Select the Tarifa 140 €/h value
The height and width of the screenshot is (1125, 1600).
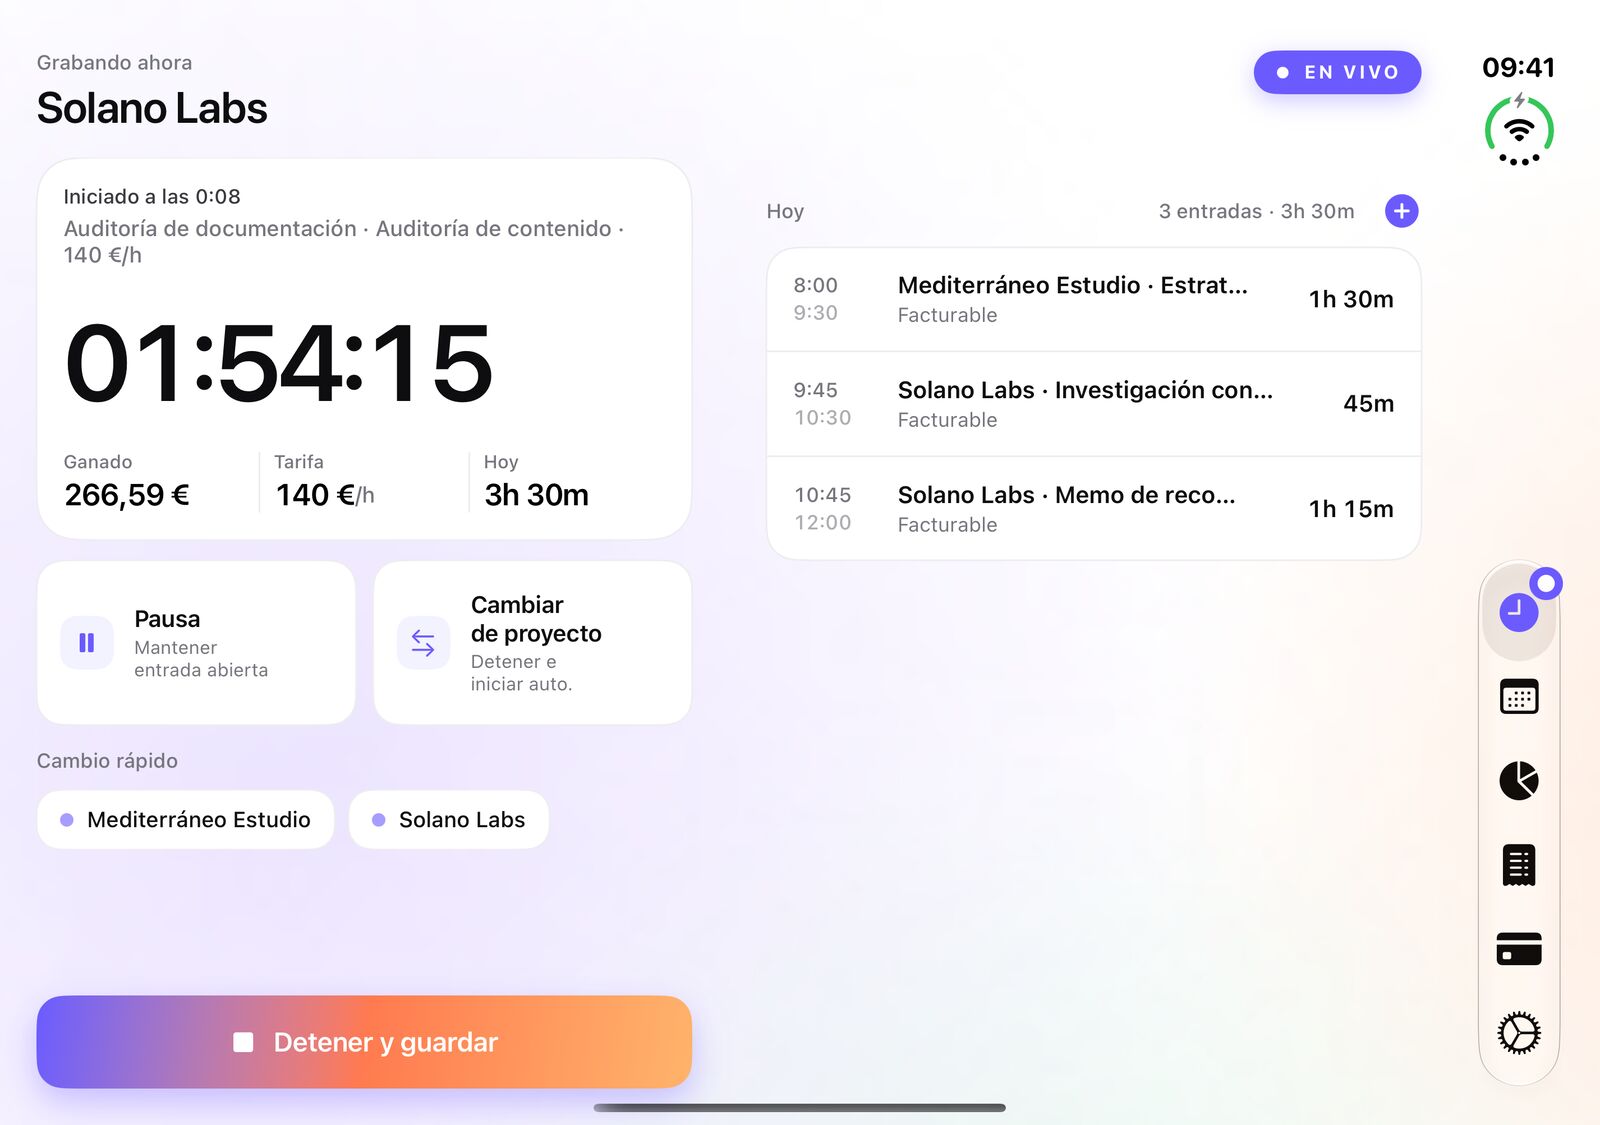[x=325, y=495]
